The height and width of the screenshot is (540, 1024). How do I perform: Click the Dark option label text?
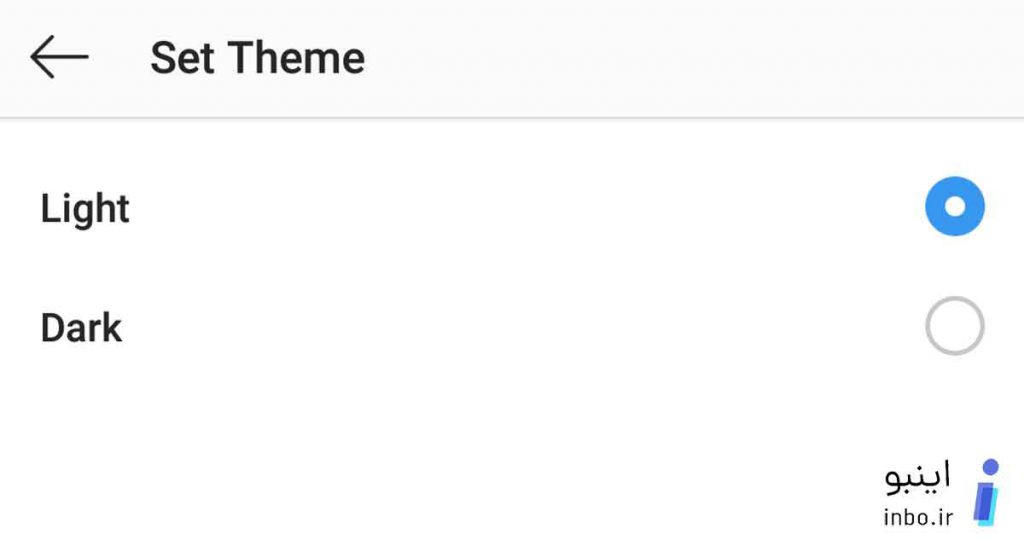(81, 328)
